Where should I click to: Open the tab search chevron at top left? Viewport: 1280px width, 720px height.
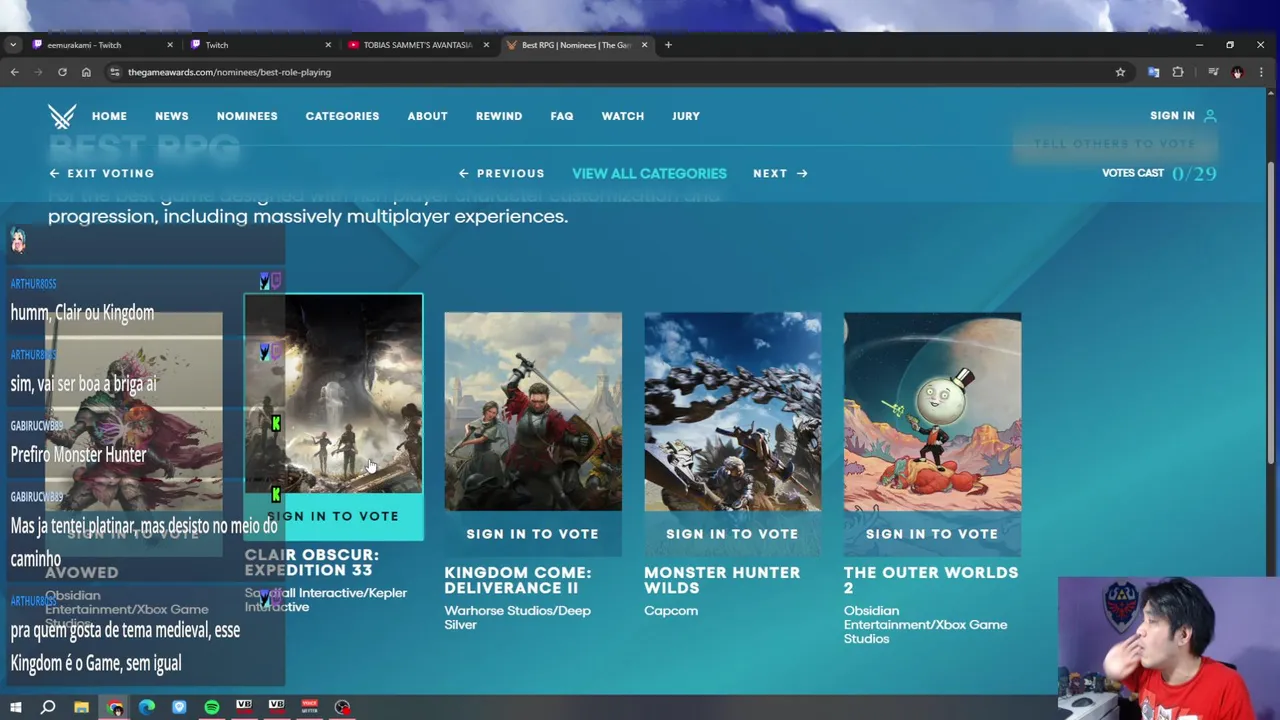pos(12,45)
